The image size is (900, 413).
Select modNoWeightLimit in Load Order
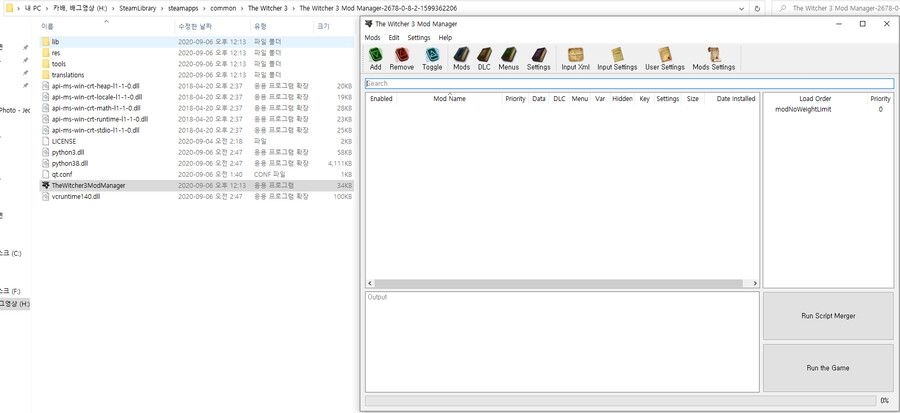tap(803, 110)
